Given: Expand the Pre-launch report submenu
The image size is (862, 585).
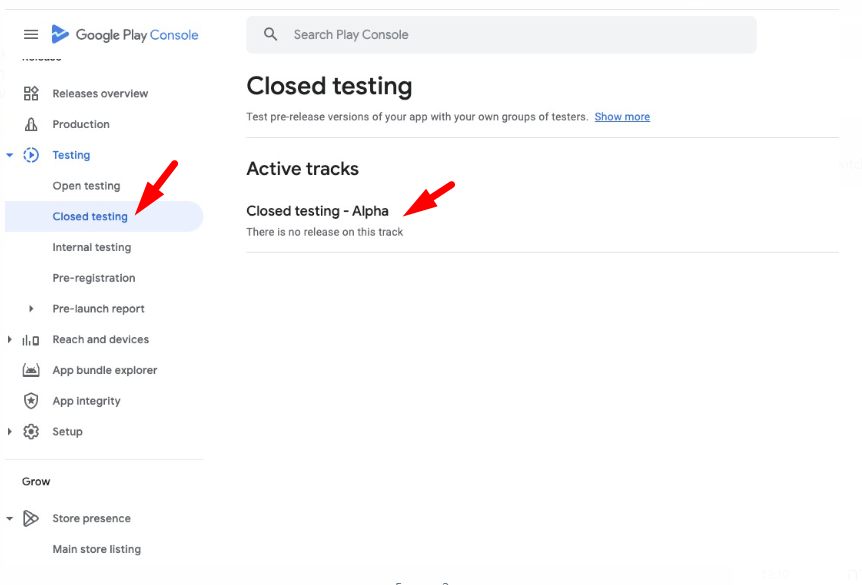Looking at the screenshot, I should tap(31, 309).
